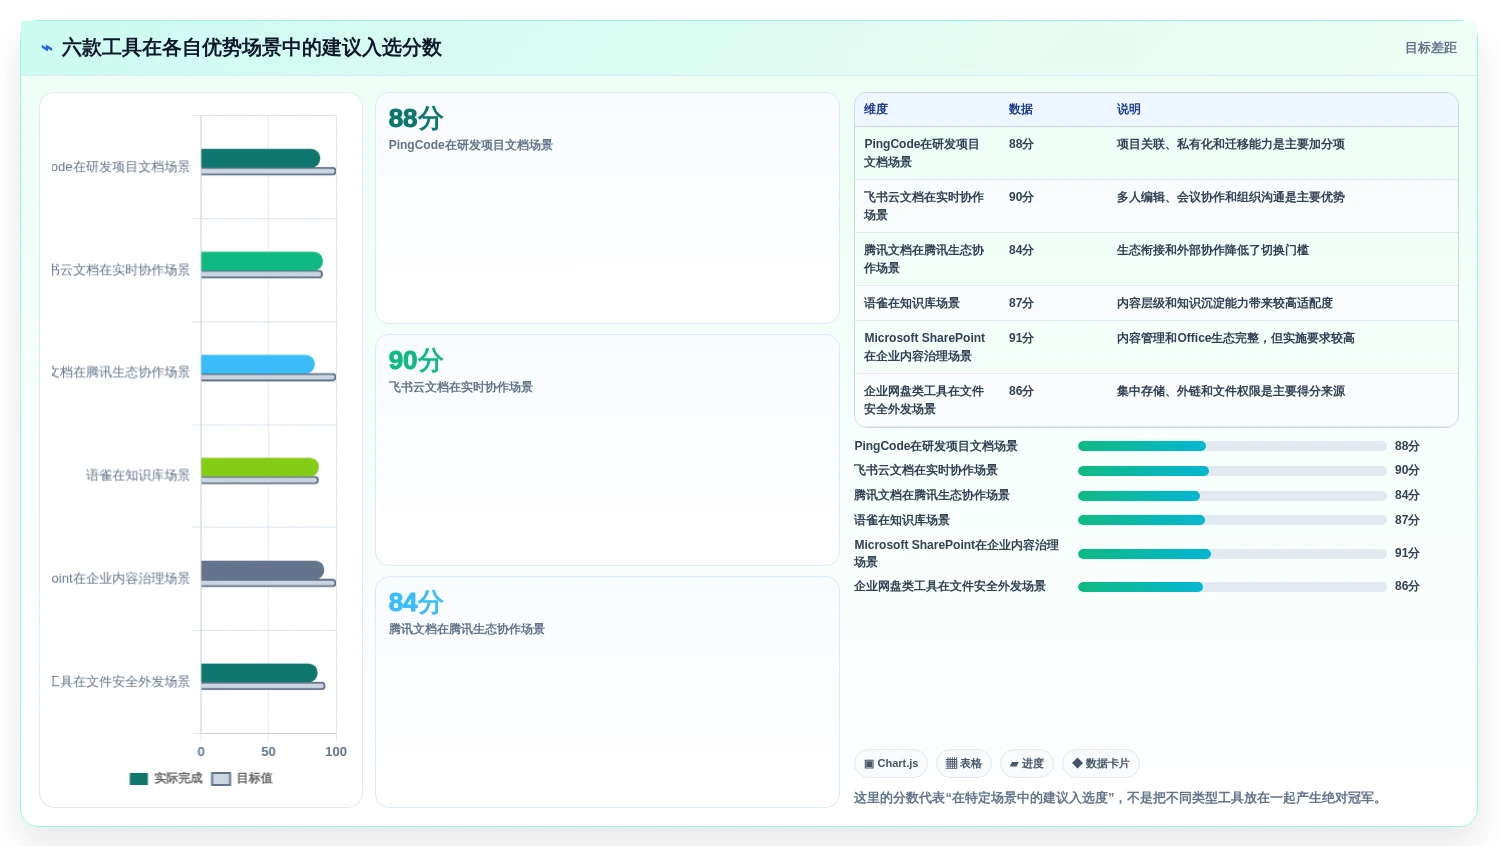Click the blue 腾讯文档 chart bar
The width and height of the screenshot is (1498, 846).
(258, 364)
